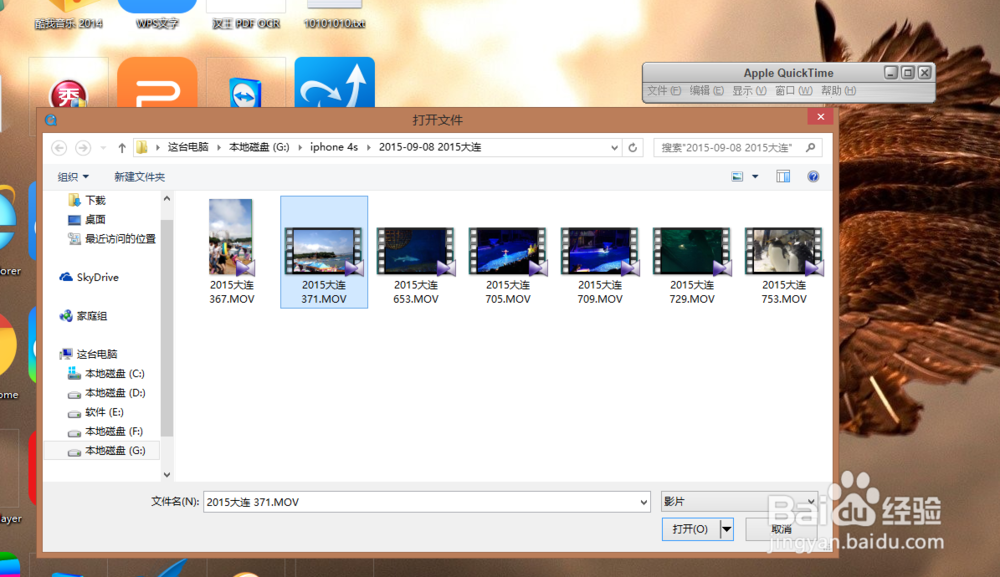The height and width of the screenshot is (577, 1000).
Task: Refresh the folder listing
Action: pyautogui.click(x=633, y=148)
